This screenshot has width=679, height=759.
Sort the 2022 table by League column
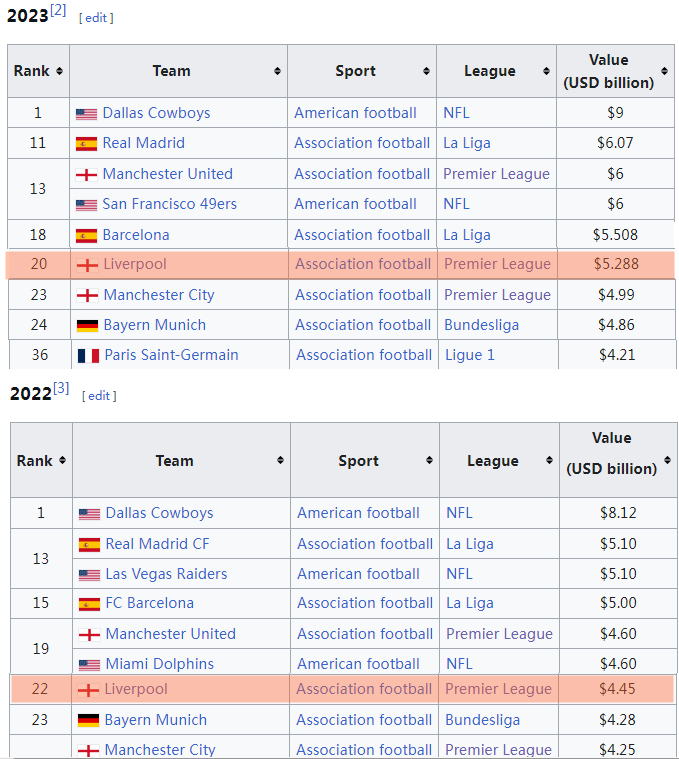coord(549,461)
